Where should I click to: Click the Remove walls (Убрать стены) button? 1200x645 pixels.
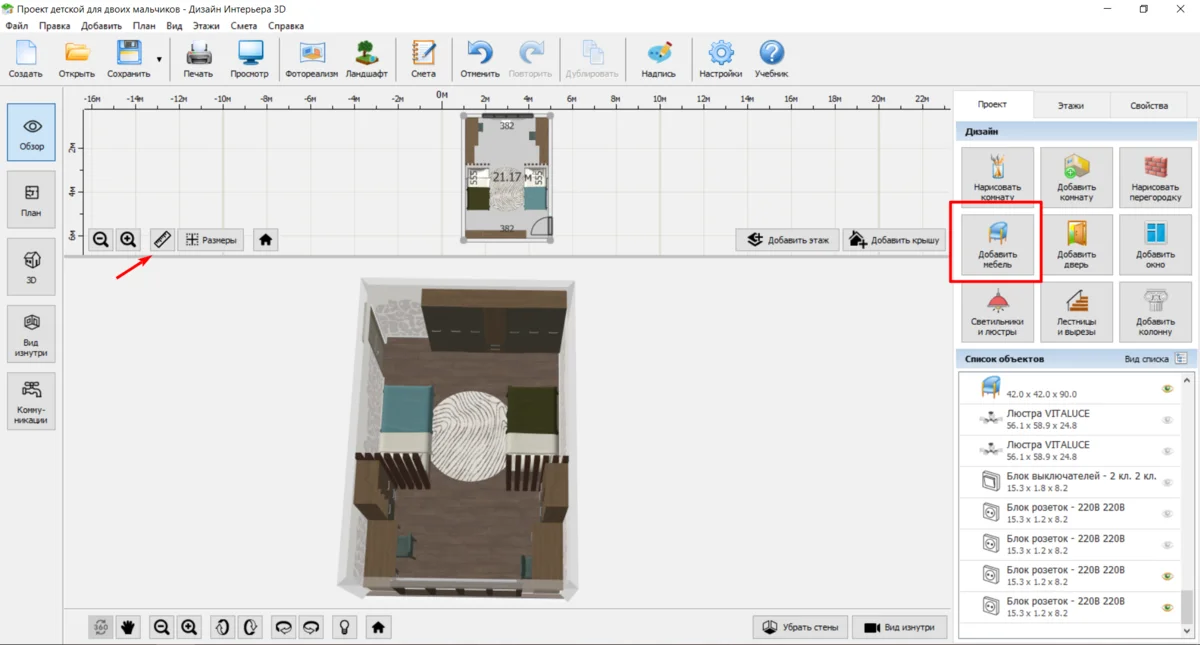[x=801, y=627]
